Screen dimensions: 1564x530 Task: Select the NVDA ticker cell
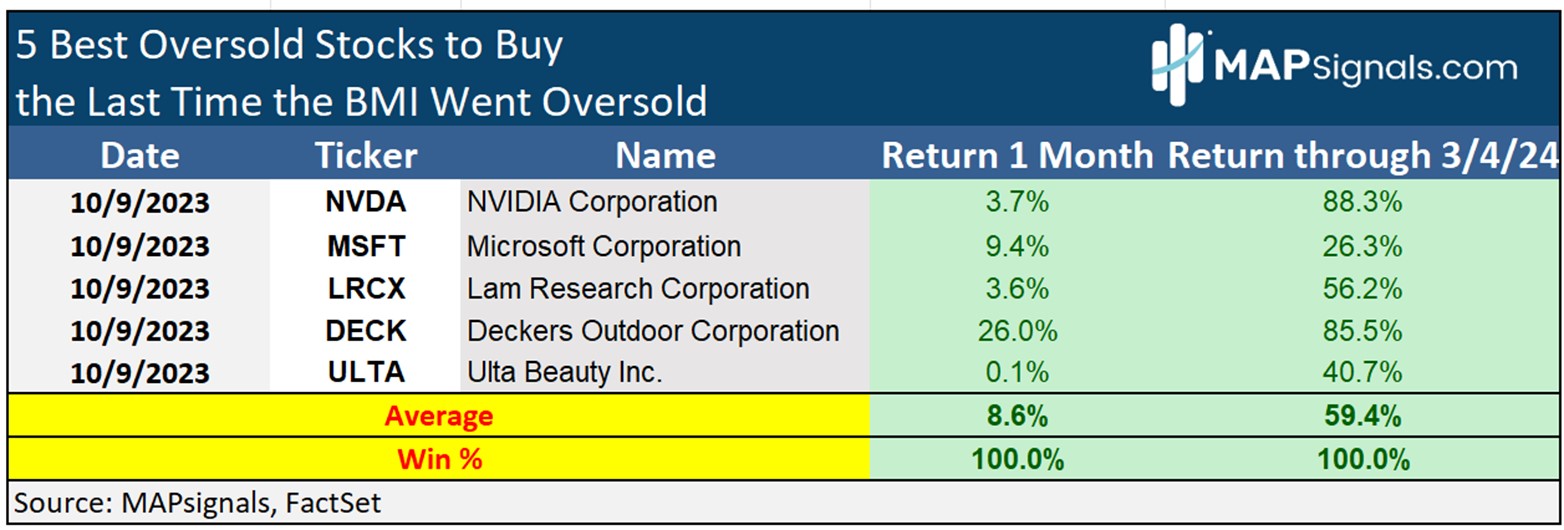coord(366,202)
